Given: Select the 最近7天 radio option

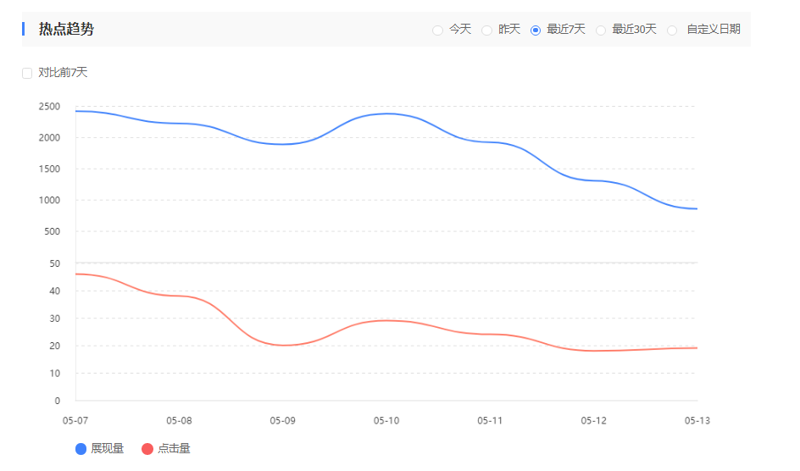Looking at the screenshot, I should [536, 30].
